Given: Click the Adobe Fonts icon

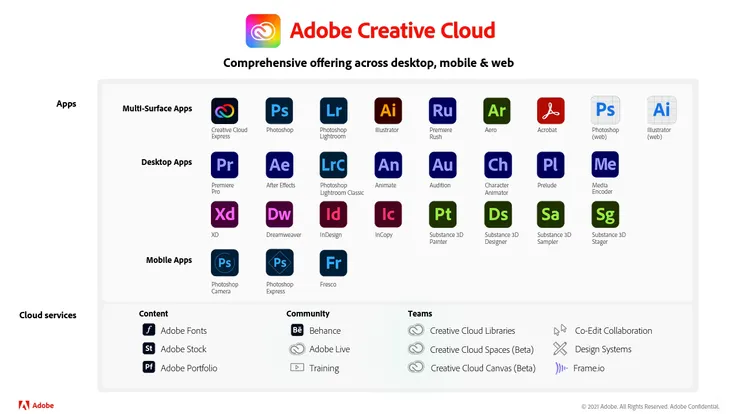Looking at the screenshot, I should 149,330.
